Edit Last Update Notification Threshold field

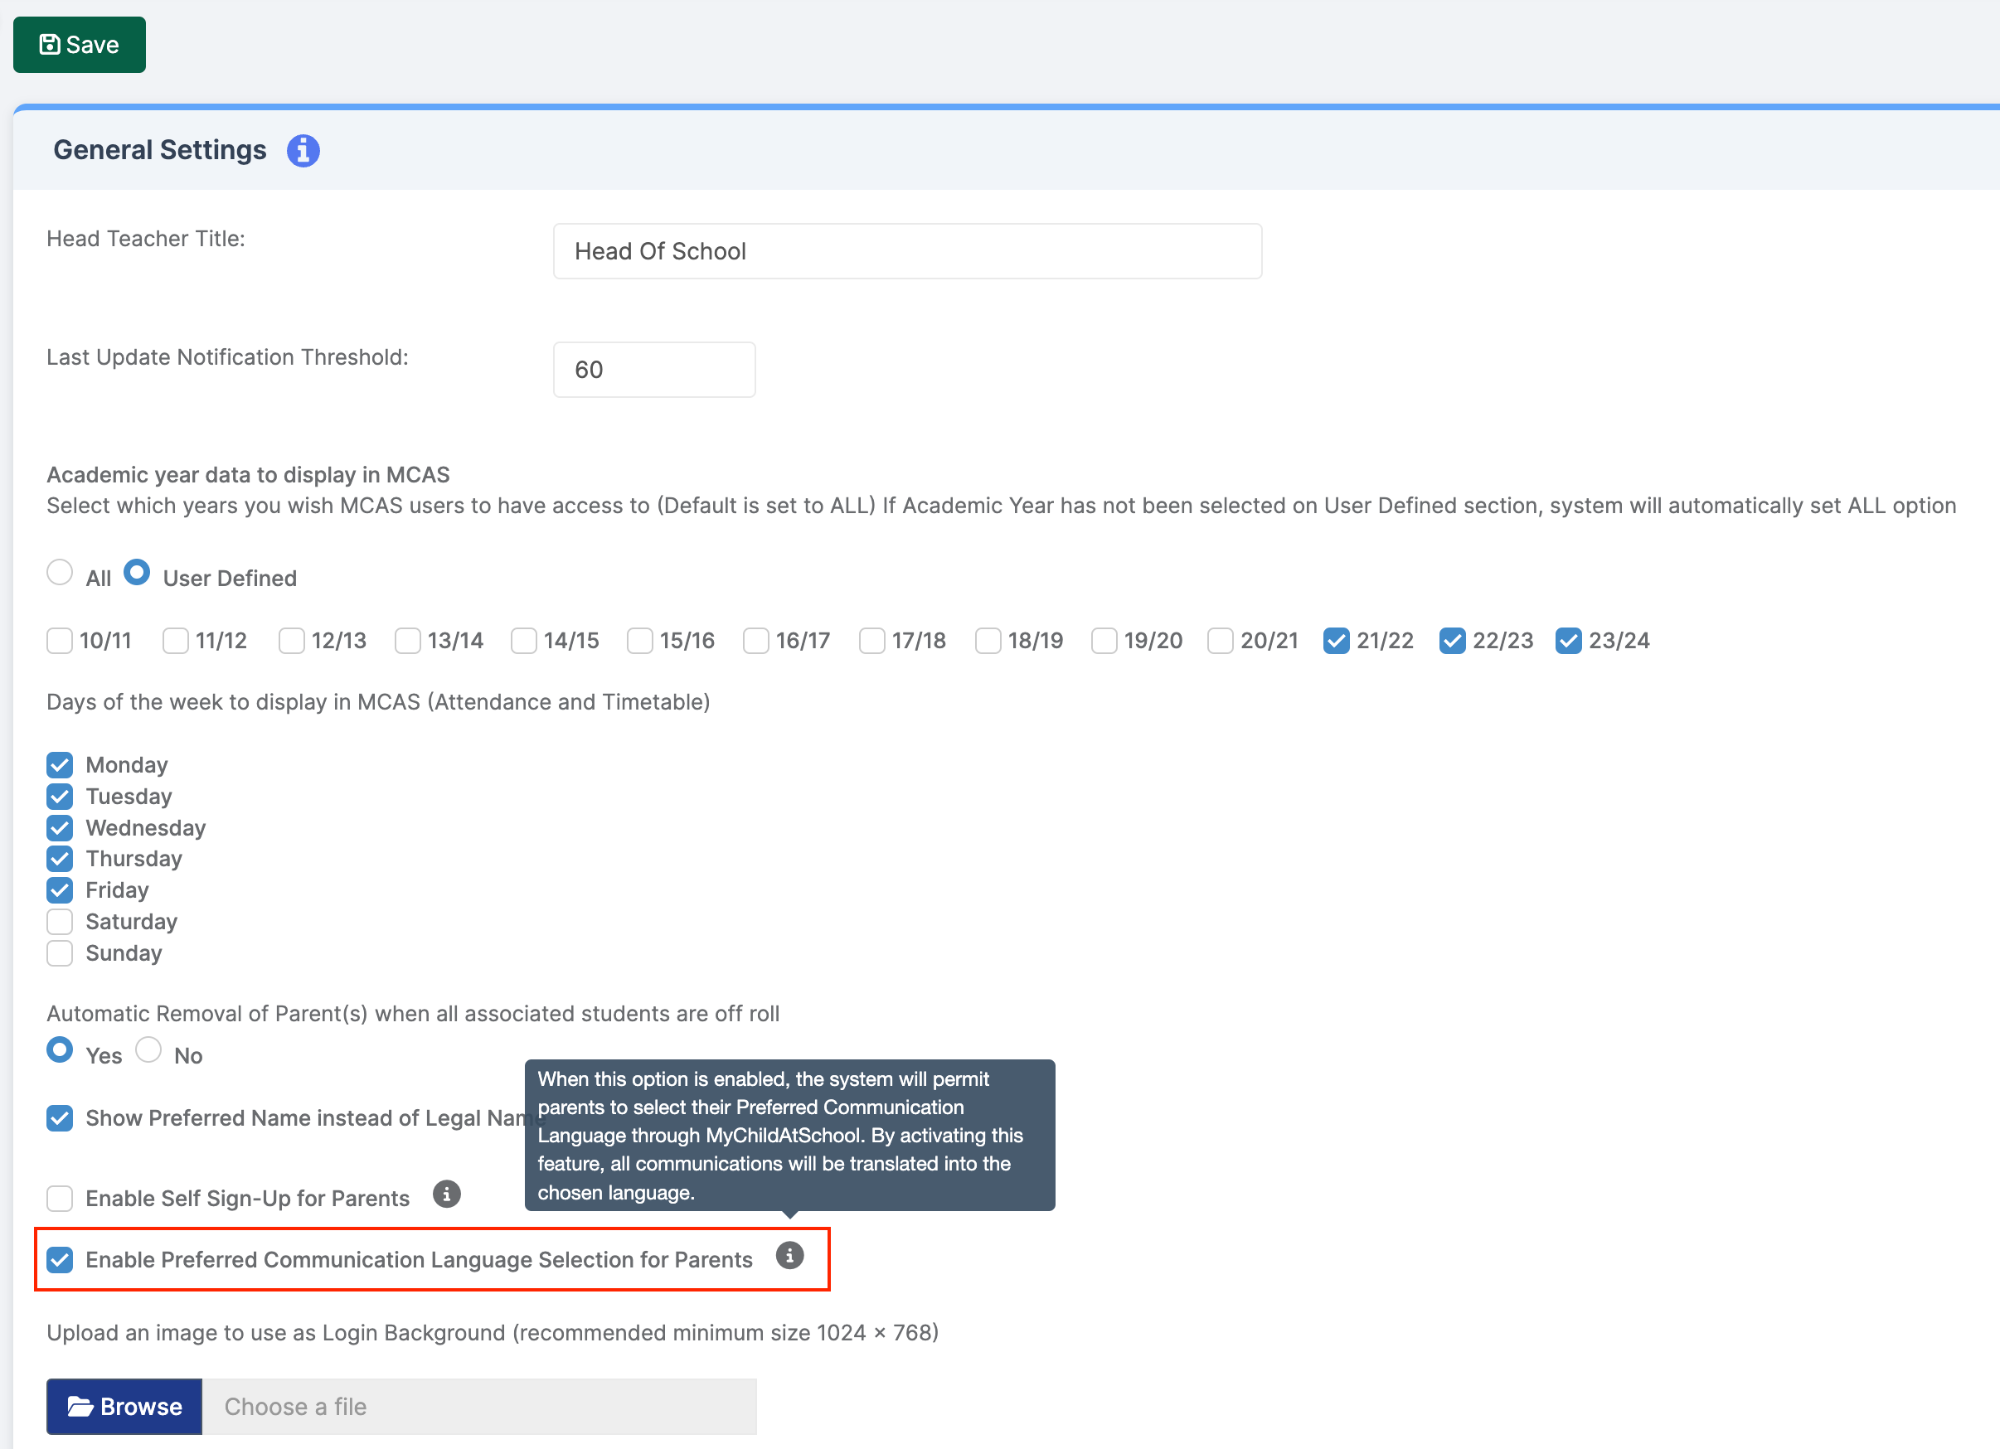[x=654, y=370]
